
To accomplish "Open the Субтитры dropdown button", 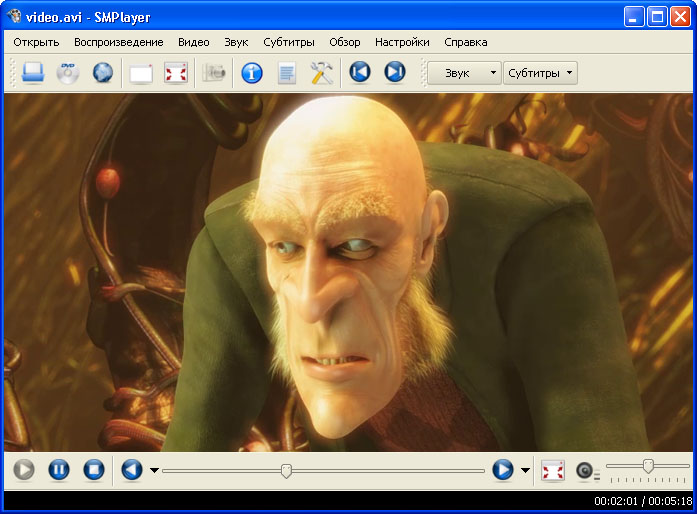I will [x=540, y=73].
